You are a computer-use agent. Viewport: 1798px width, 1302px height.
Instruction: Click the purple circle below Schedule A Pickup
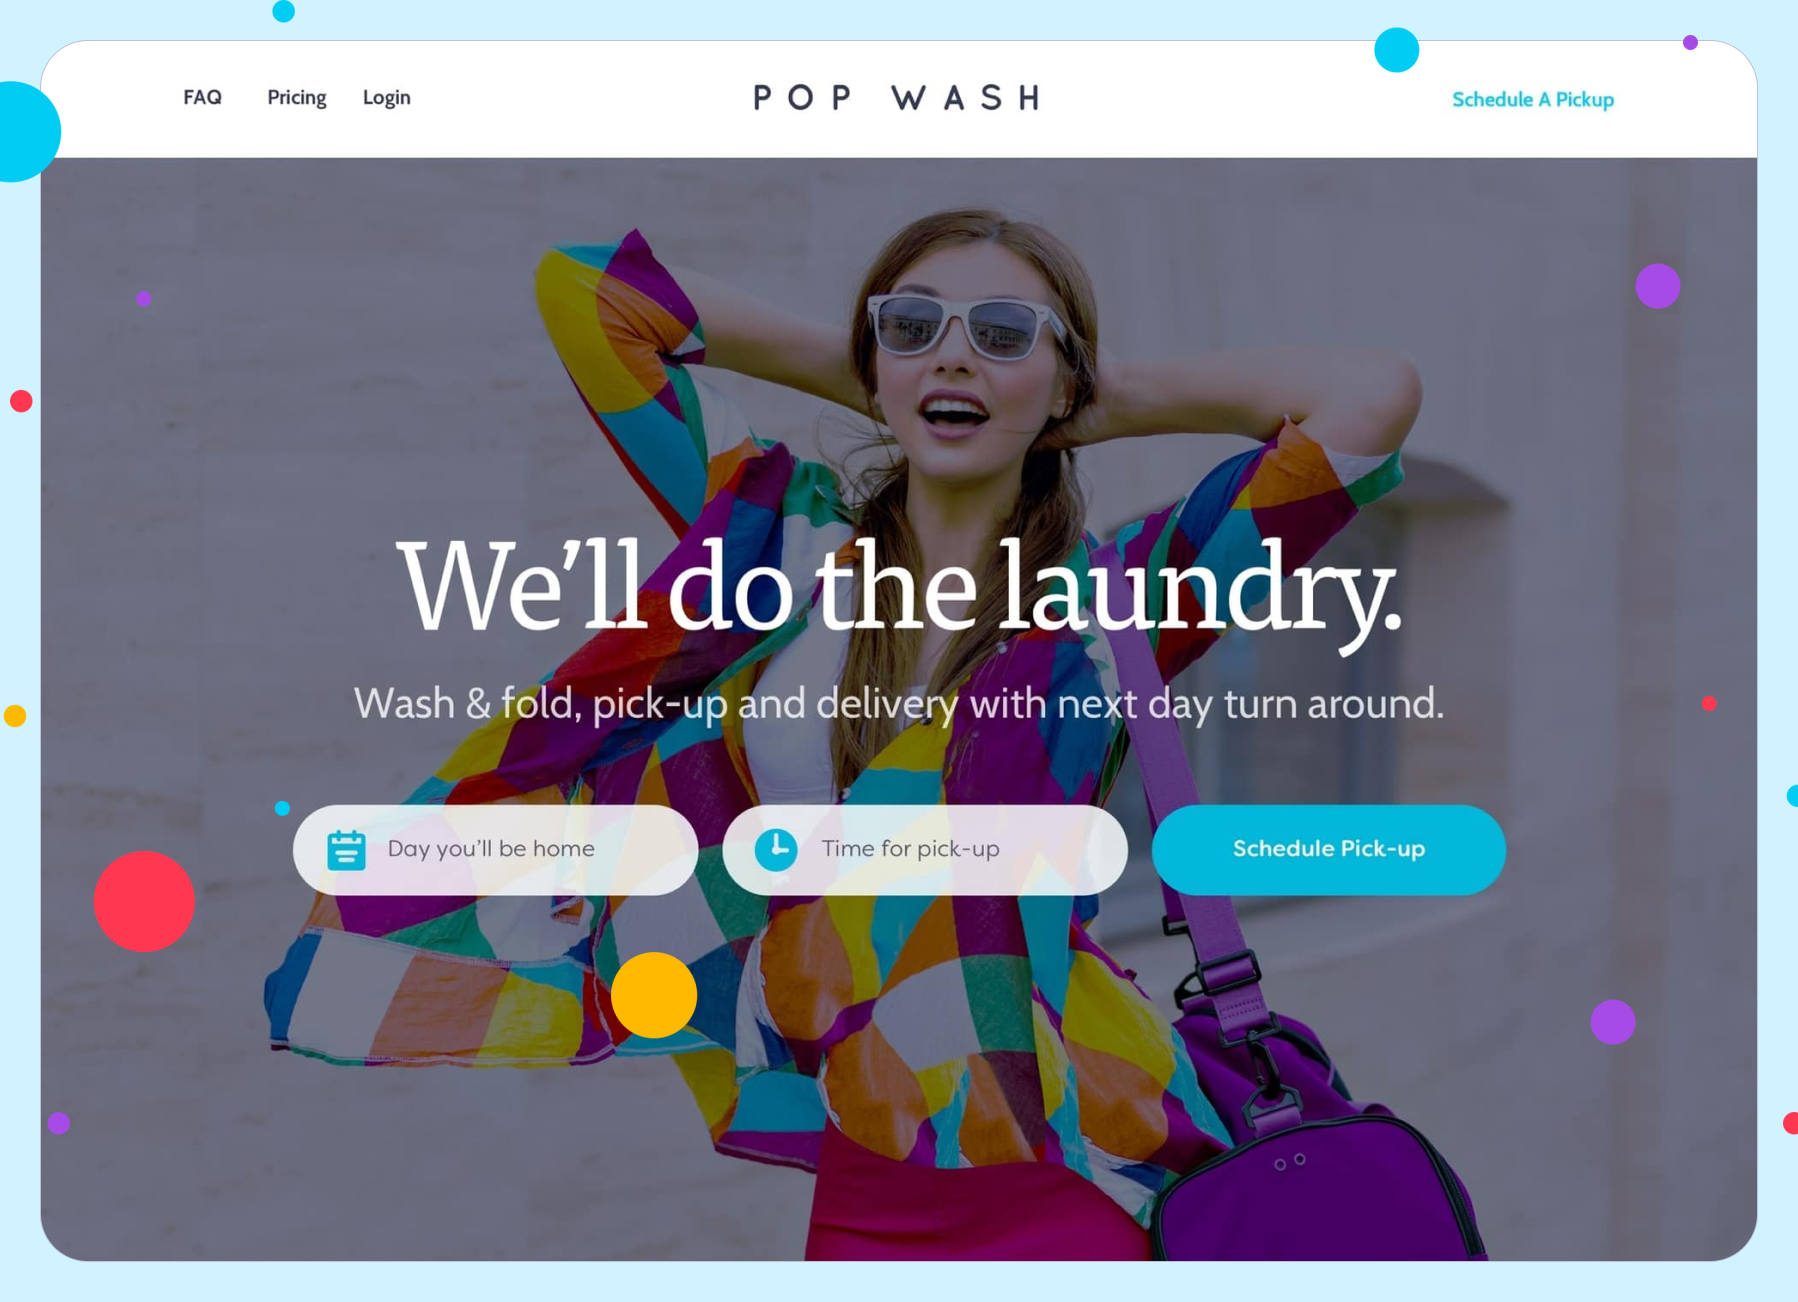[x=1658, y=286]
